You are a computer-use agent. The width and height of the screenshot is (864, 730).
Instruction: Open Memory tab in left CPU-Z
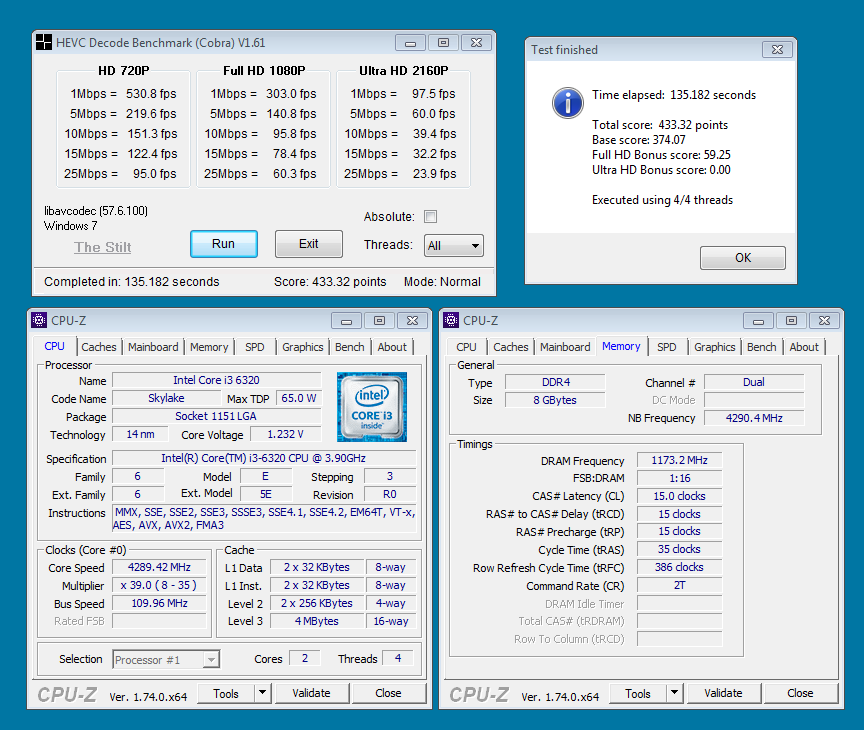(209, 347)
